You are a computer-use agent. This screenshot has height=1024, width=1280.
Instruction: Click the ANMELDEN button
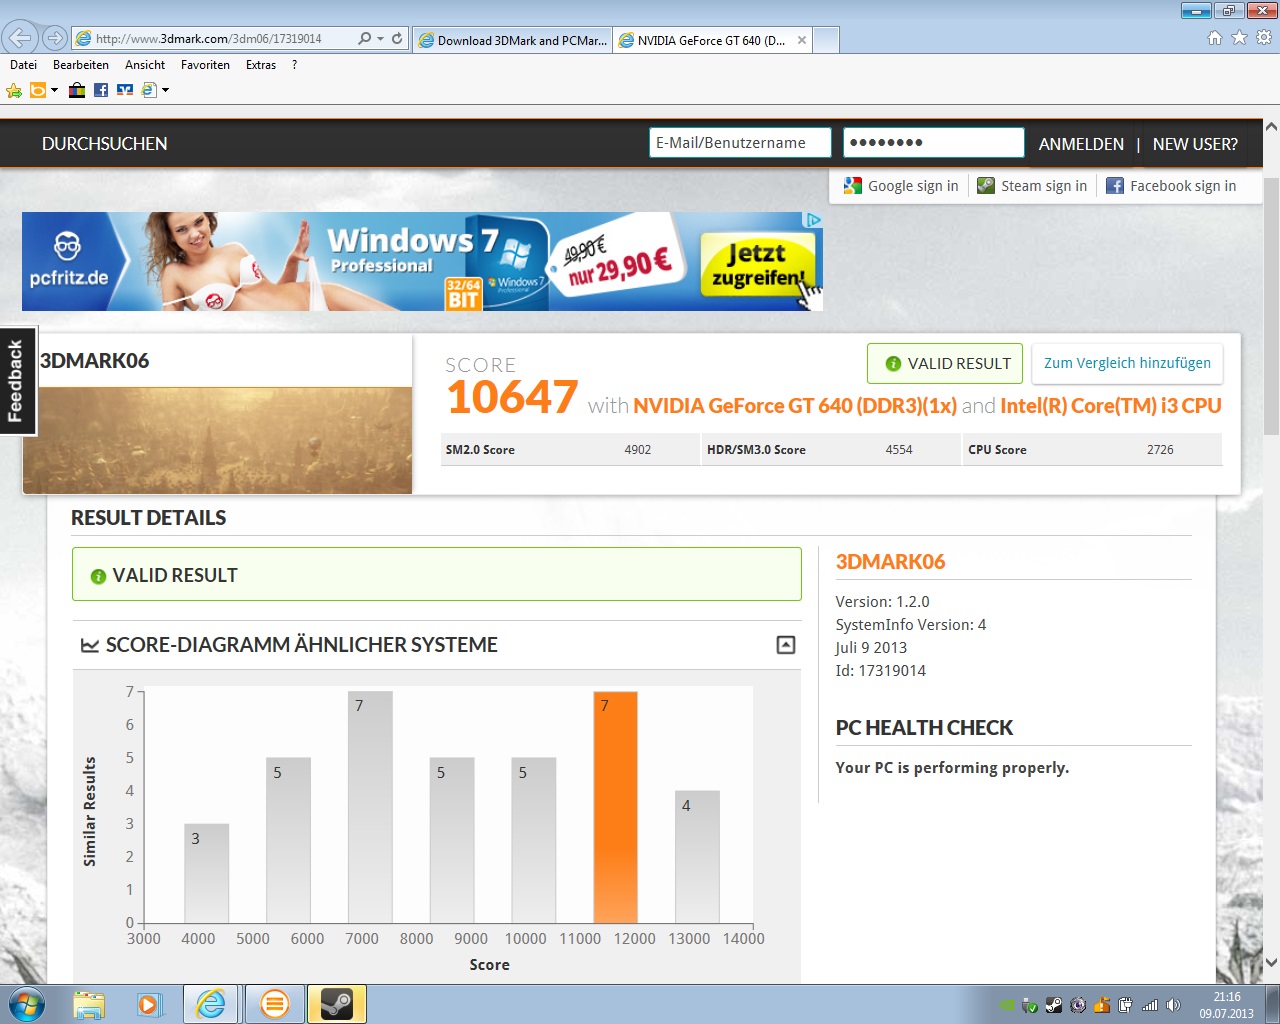(1081, 144)
